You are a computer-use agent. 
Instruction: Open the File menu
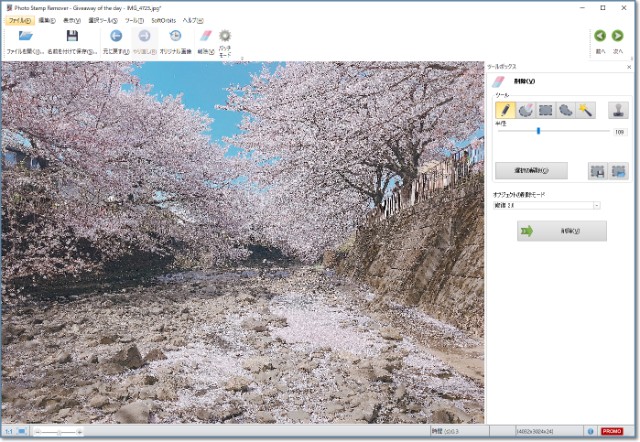(19, 20)
